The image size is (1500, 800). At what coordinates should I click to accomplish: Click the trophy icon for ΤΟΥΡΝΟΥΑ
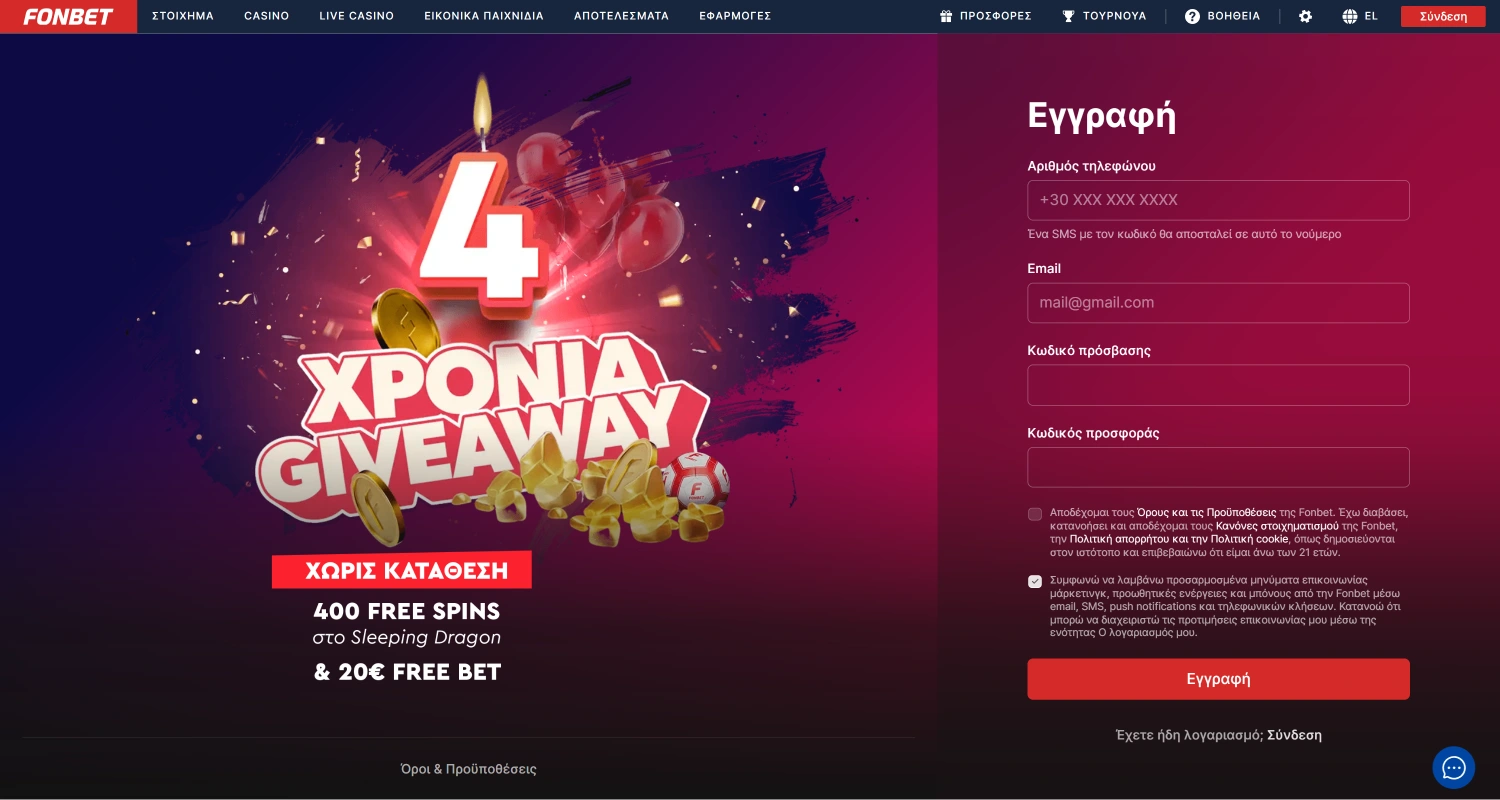(1068, 16)
